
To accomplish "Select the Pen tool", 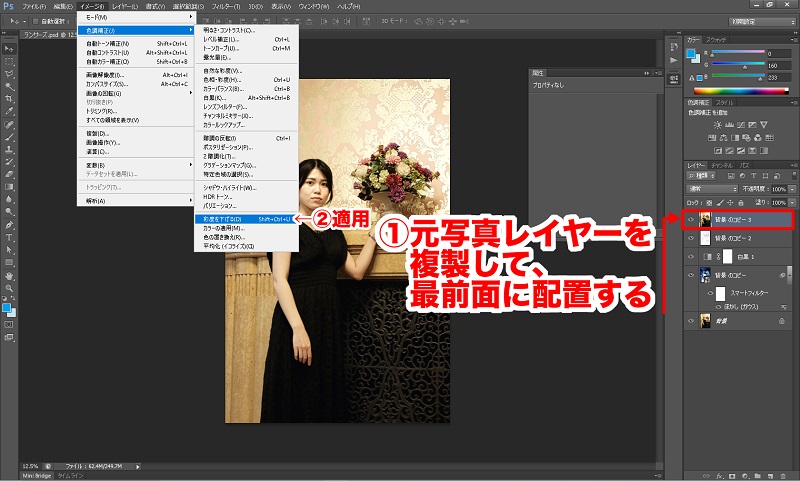I will [x=9, y=225].
